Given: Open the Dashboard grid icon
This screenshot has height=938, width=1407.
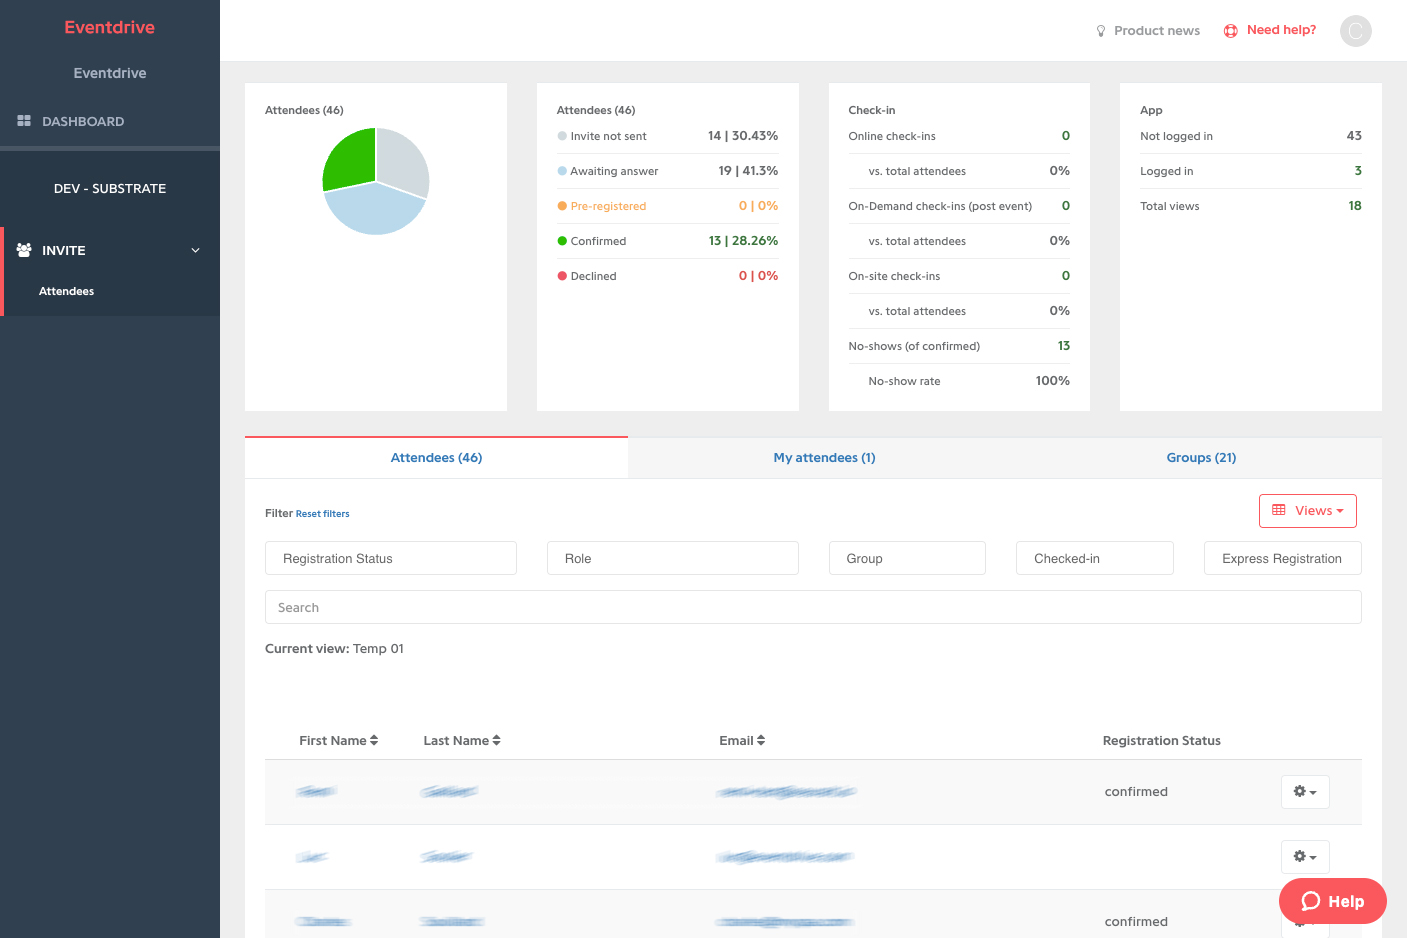Looking at the screenshot, I should click(24, 121).
